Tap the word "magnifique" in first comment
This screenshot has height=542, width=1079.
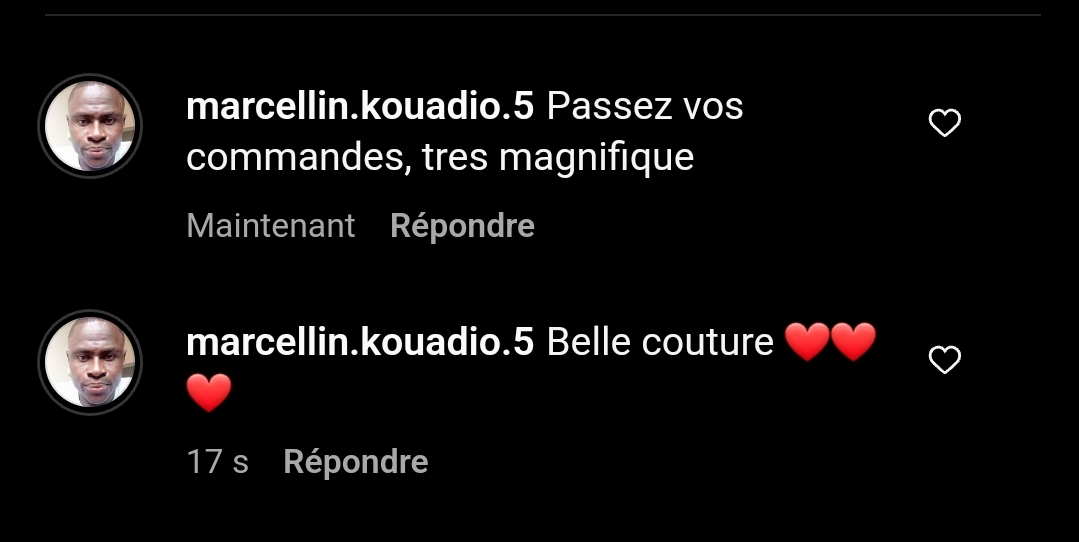(597, 159)
